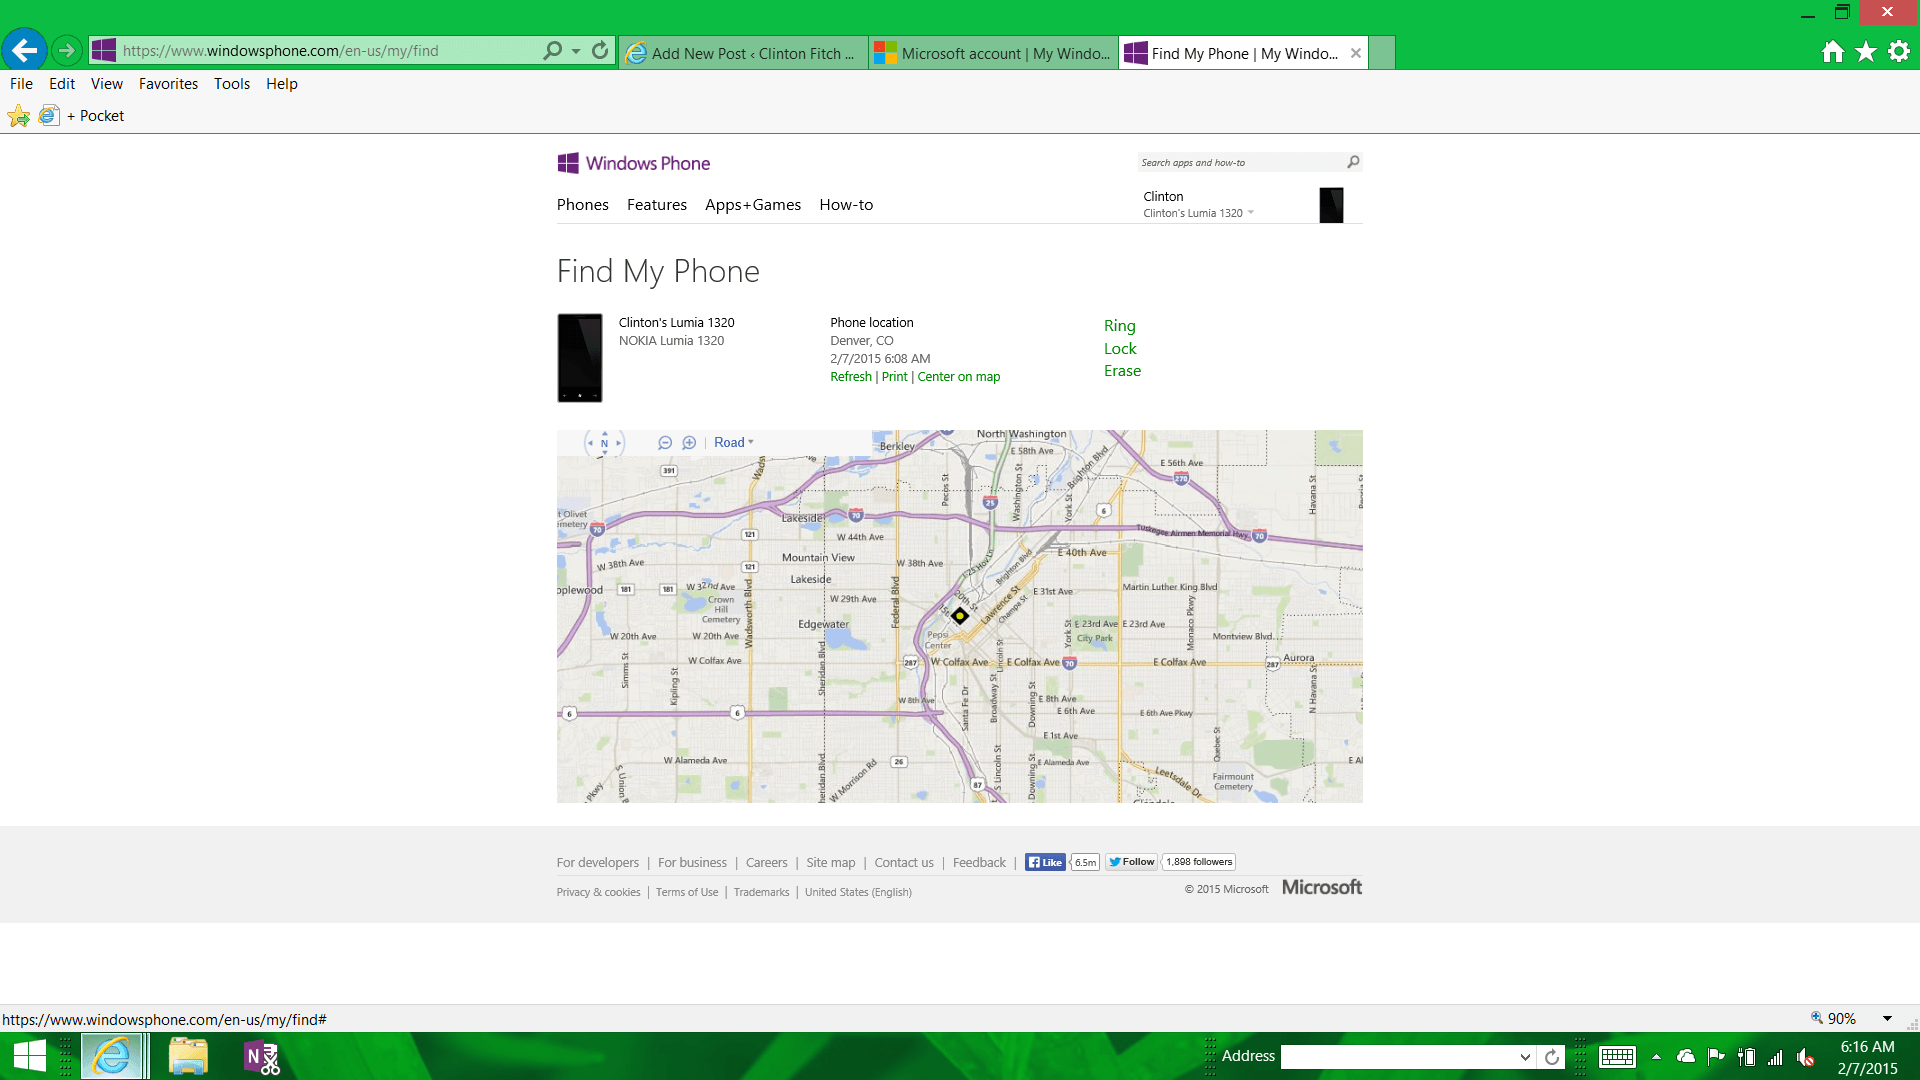Click the large Lumia 1320 phone image
The width and height of the screenshot is (1920, 1080).
580,358
